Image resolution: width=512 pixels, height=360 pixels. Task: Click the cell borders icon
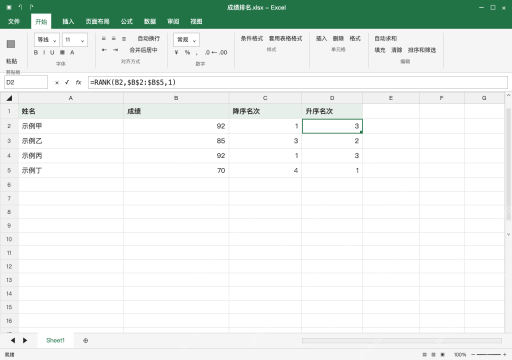tap(62, 52)
